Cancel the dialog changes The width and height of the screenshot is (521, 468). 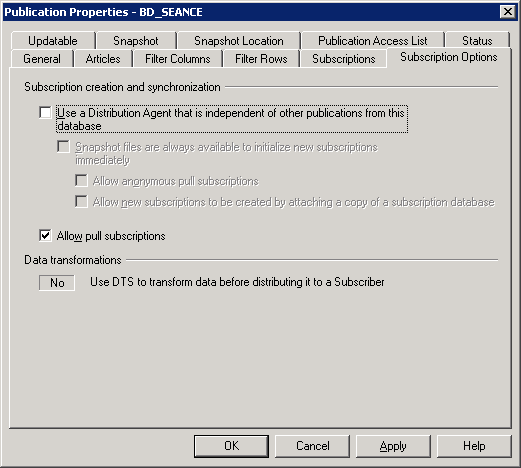(312, 446)
